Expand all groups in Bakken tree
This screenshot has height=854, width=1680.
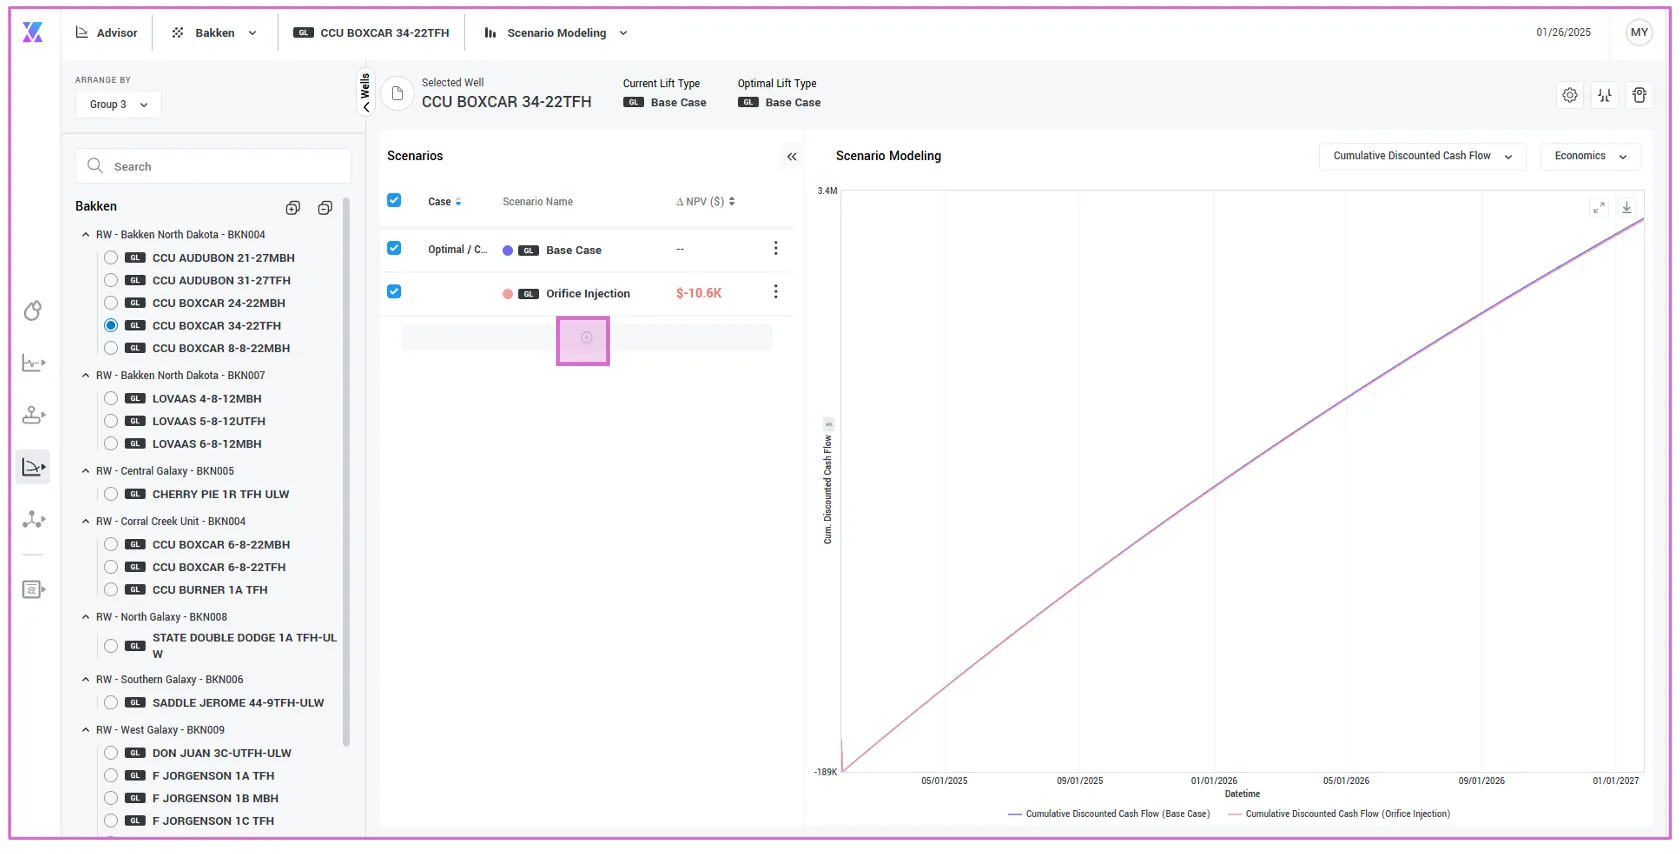pyautogui.click(x=293, y=208)
